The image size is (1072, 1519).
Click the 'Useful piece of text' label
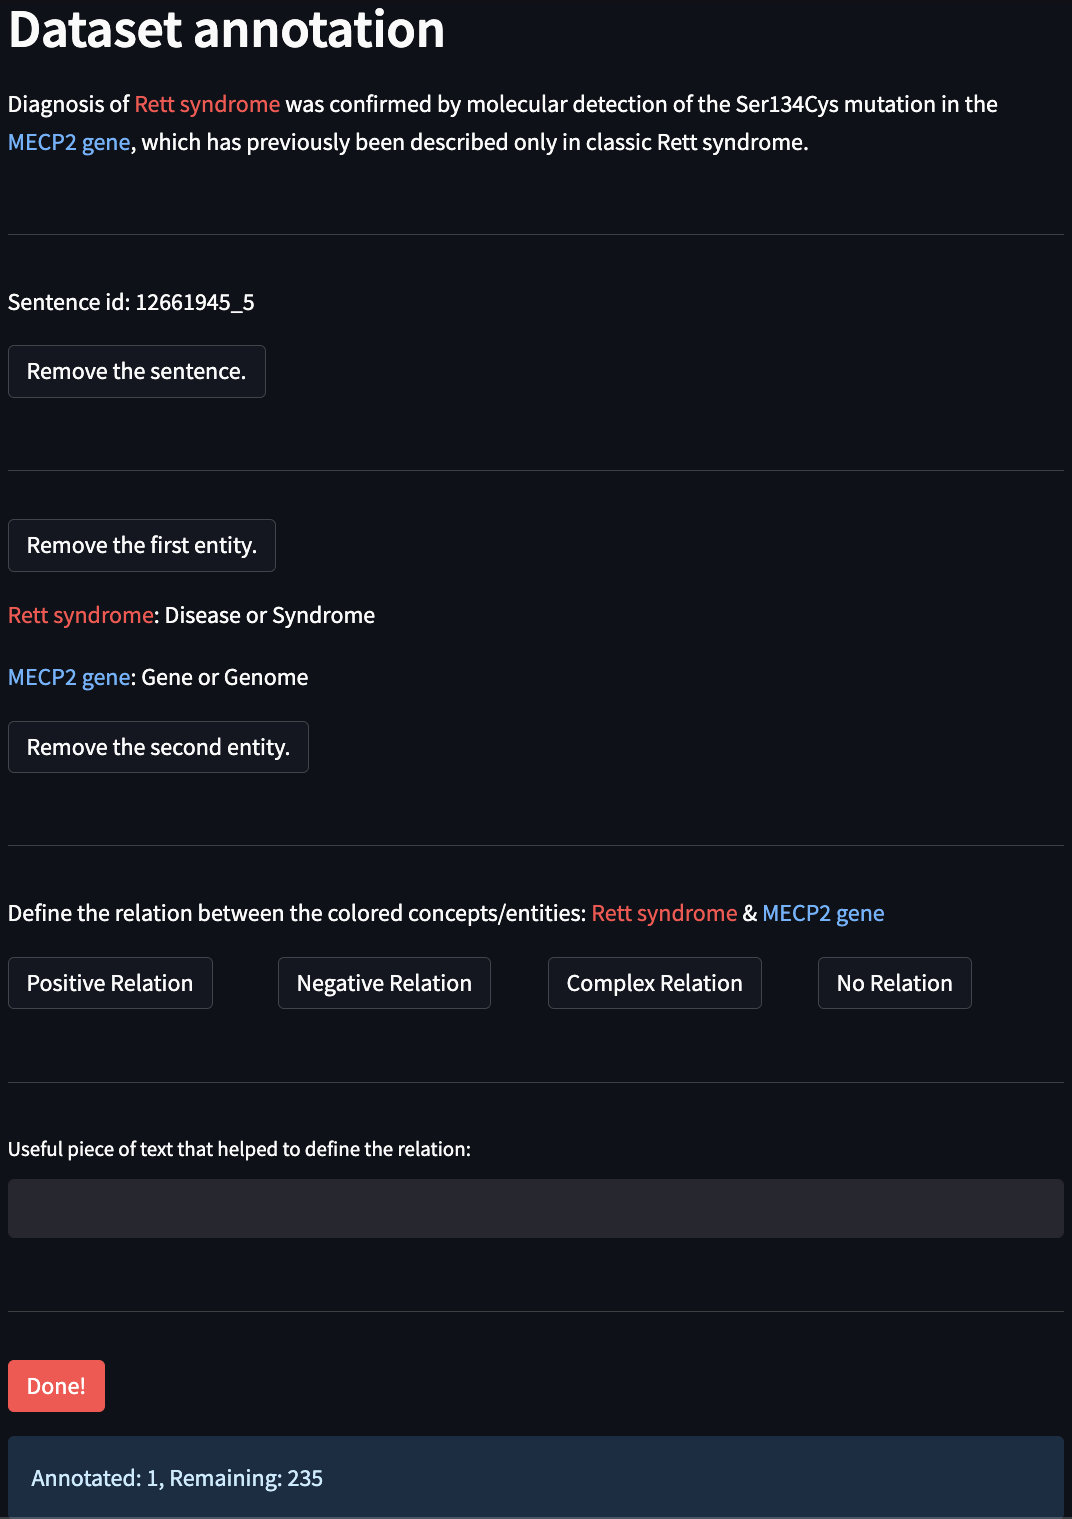click(x=239, y=1149)
